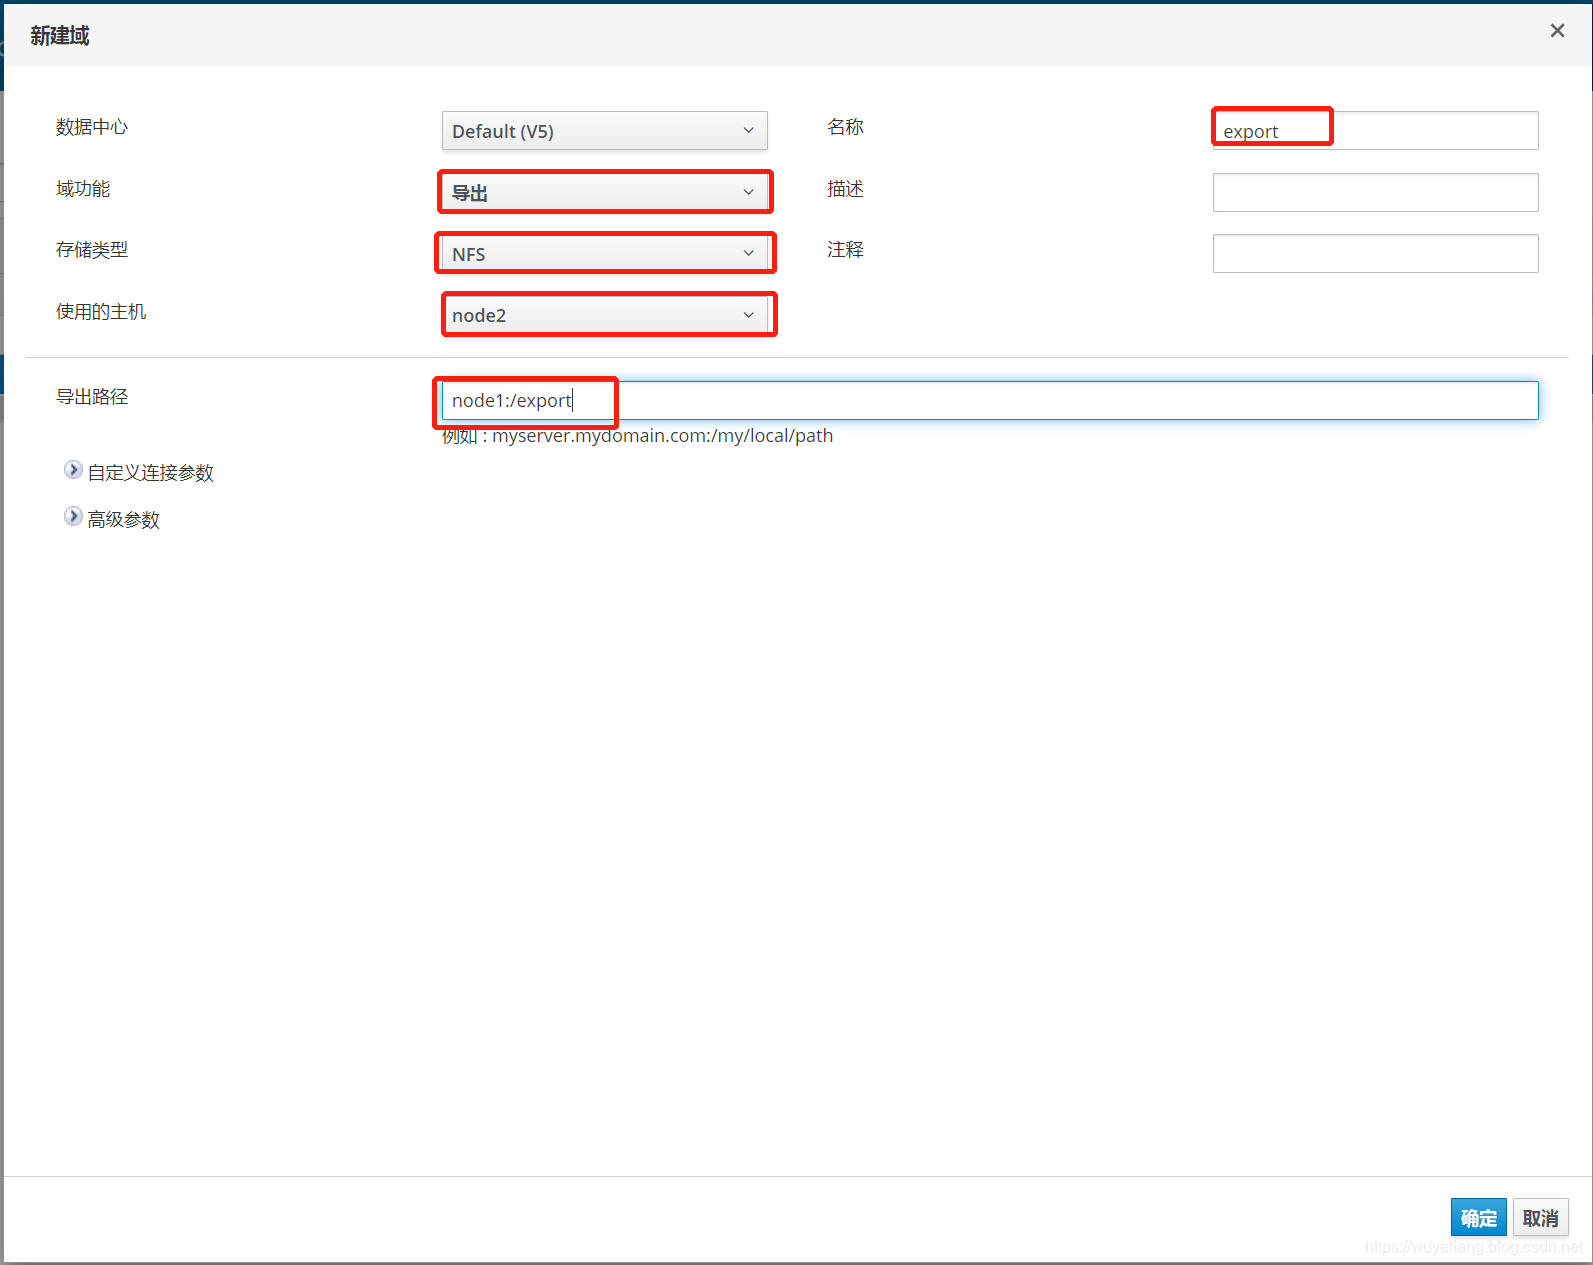Click the 名称 field containing export
This screenshot has height=1265, width=1593.
1375,131
